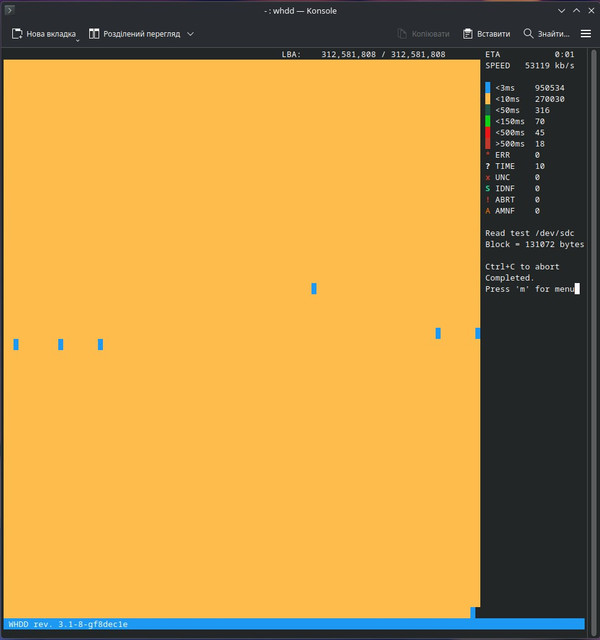Screen dimensions: 600x640
Task: Click the ERR error row
Action: tap(513, 155)
